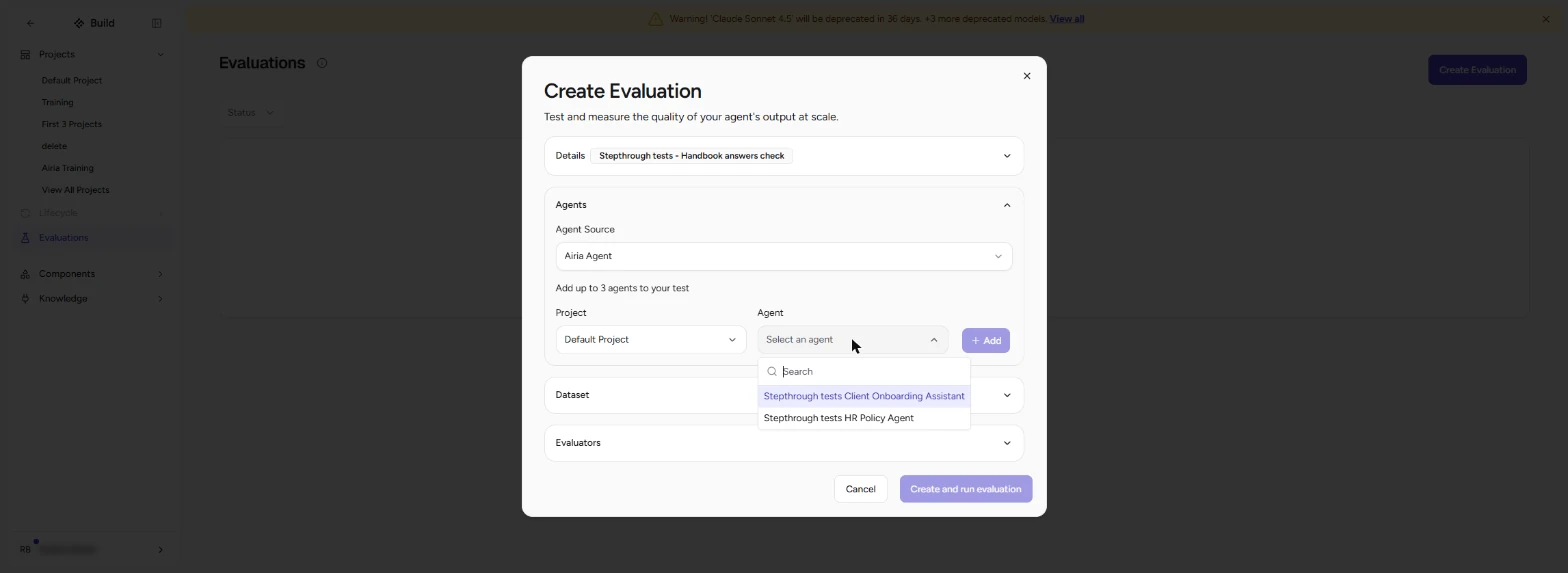Click the Knowledge chevron arrow
The width and height of the screenshot is (1568, 573).
pyautogui.click(x=160, y=299)
